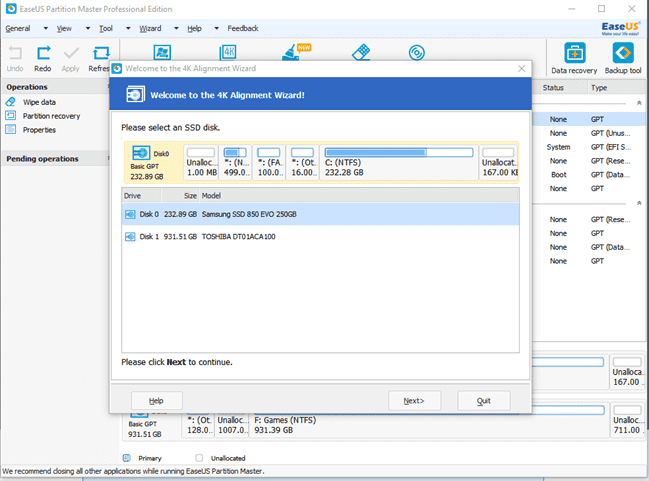Click the Operations panel header
Image resolution: width=649 pixels, height=481 pixels.
coord(56,87)
